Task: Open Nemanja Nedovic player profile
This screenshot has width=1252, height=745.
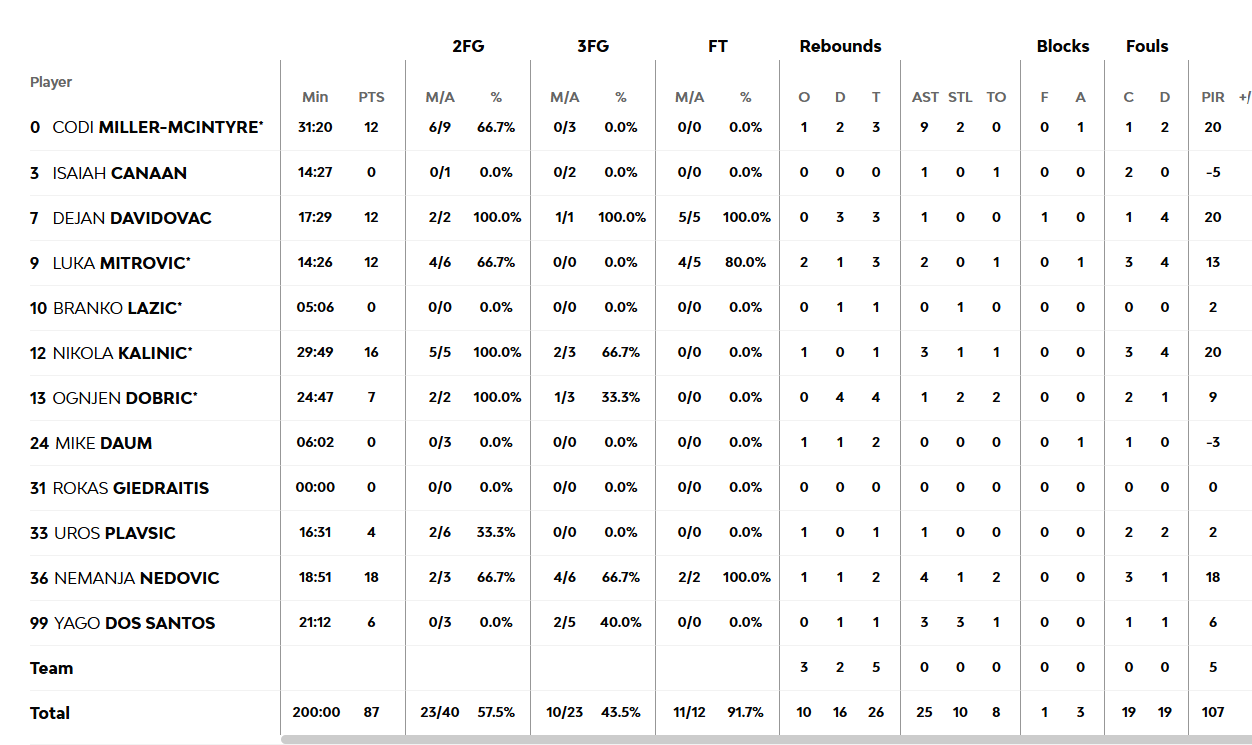Action: 136,578
